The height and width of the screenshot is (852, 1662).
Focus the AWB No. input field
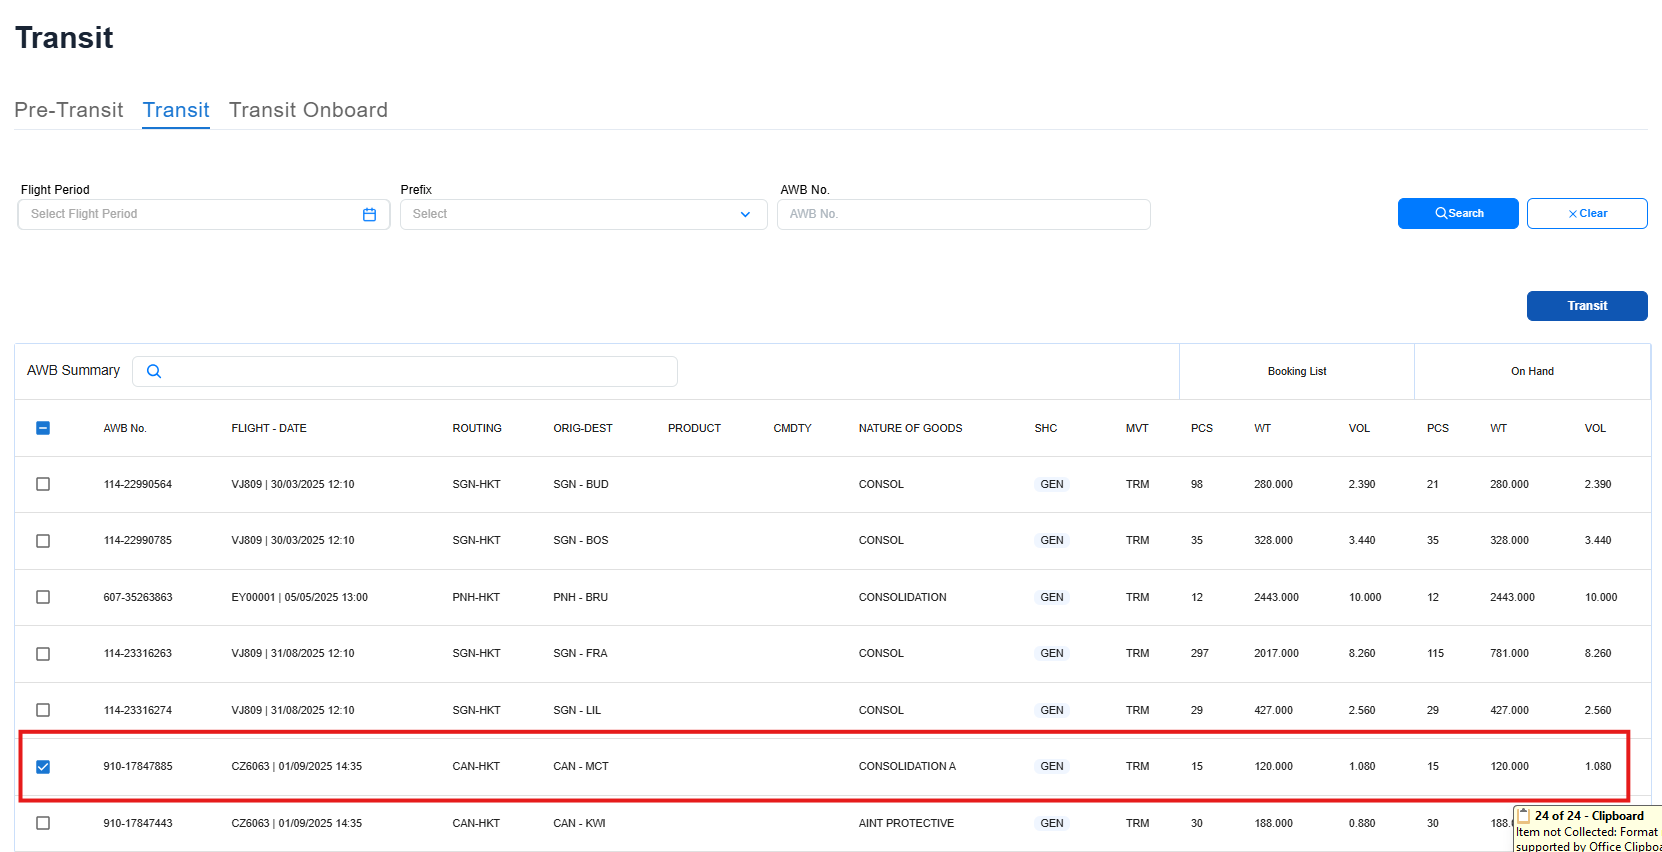963,215
